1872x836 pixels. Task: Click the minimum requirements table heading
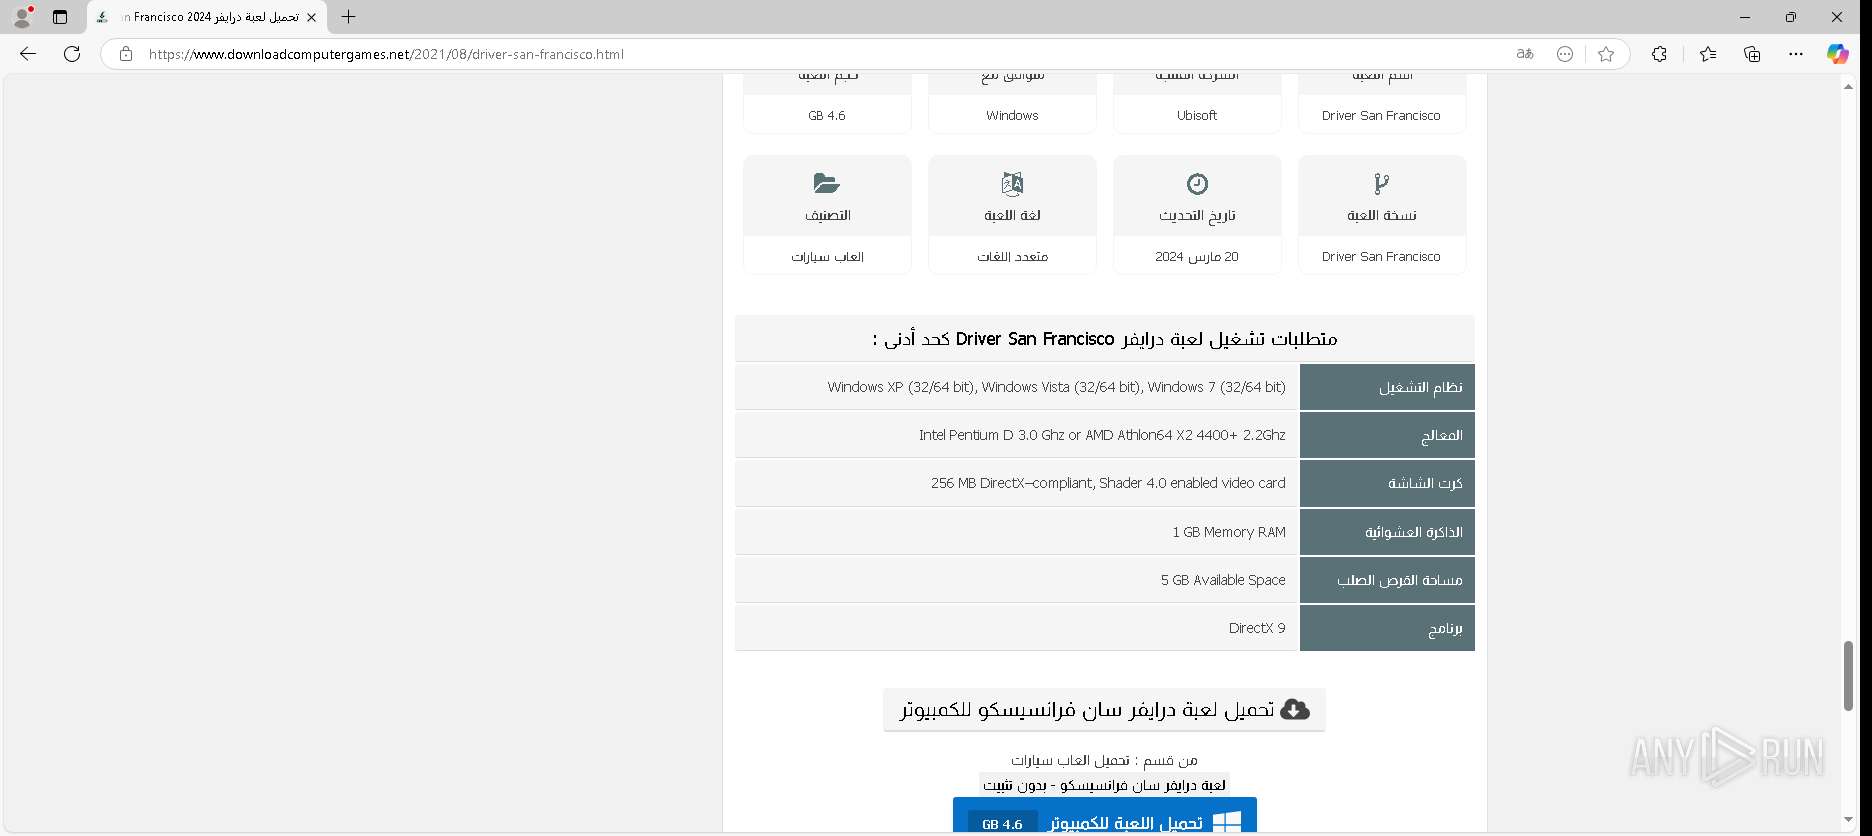coord(1104,339)
